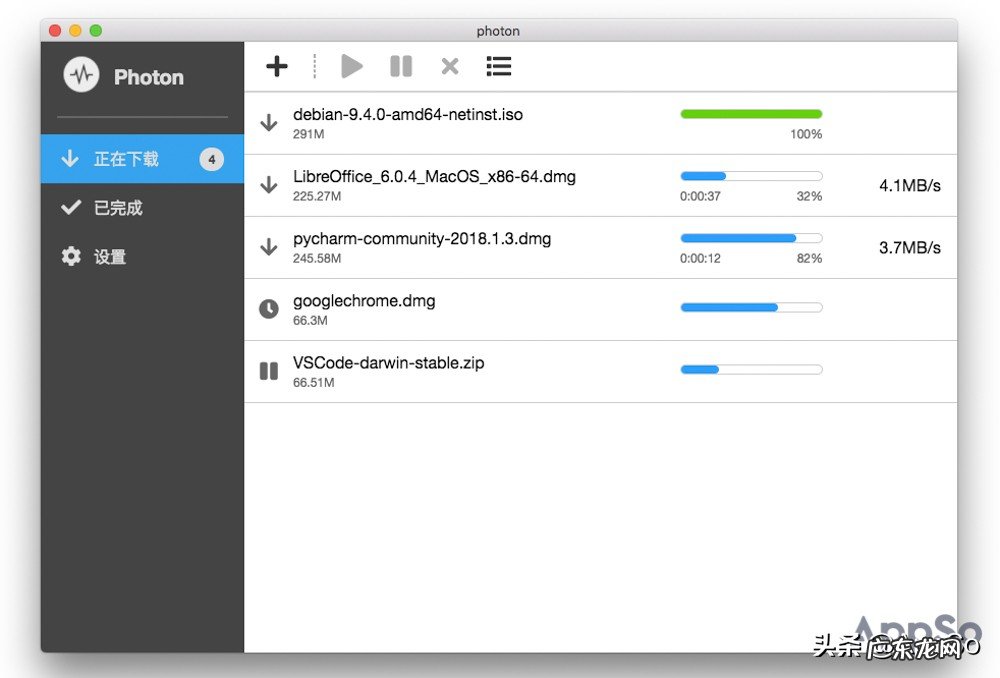Viewport: 1000px width, 678px height.
Task: Click download arrow icon for pycharm-community
Action: pos(269,247)
